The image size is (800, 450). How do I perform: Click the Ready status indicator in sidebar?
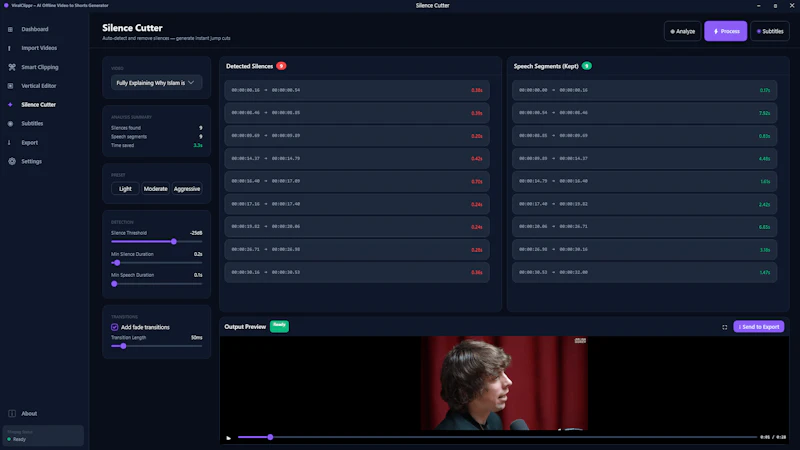tap(16, 439)
